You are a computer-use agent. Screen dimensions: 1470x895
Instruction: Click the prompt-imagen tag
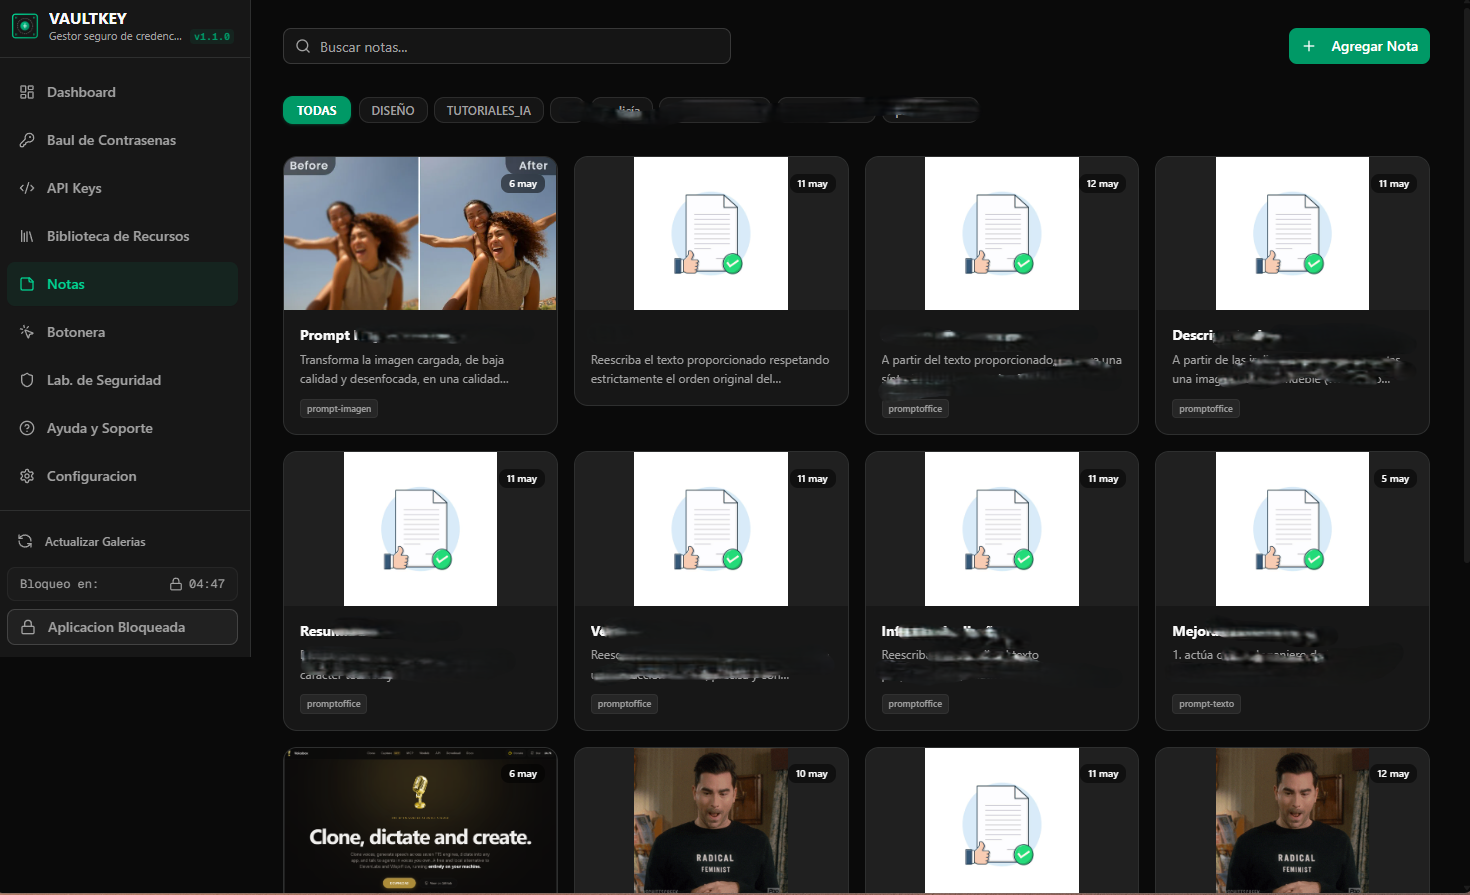(339, 409)
